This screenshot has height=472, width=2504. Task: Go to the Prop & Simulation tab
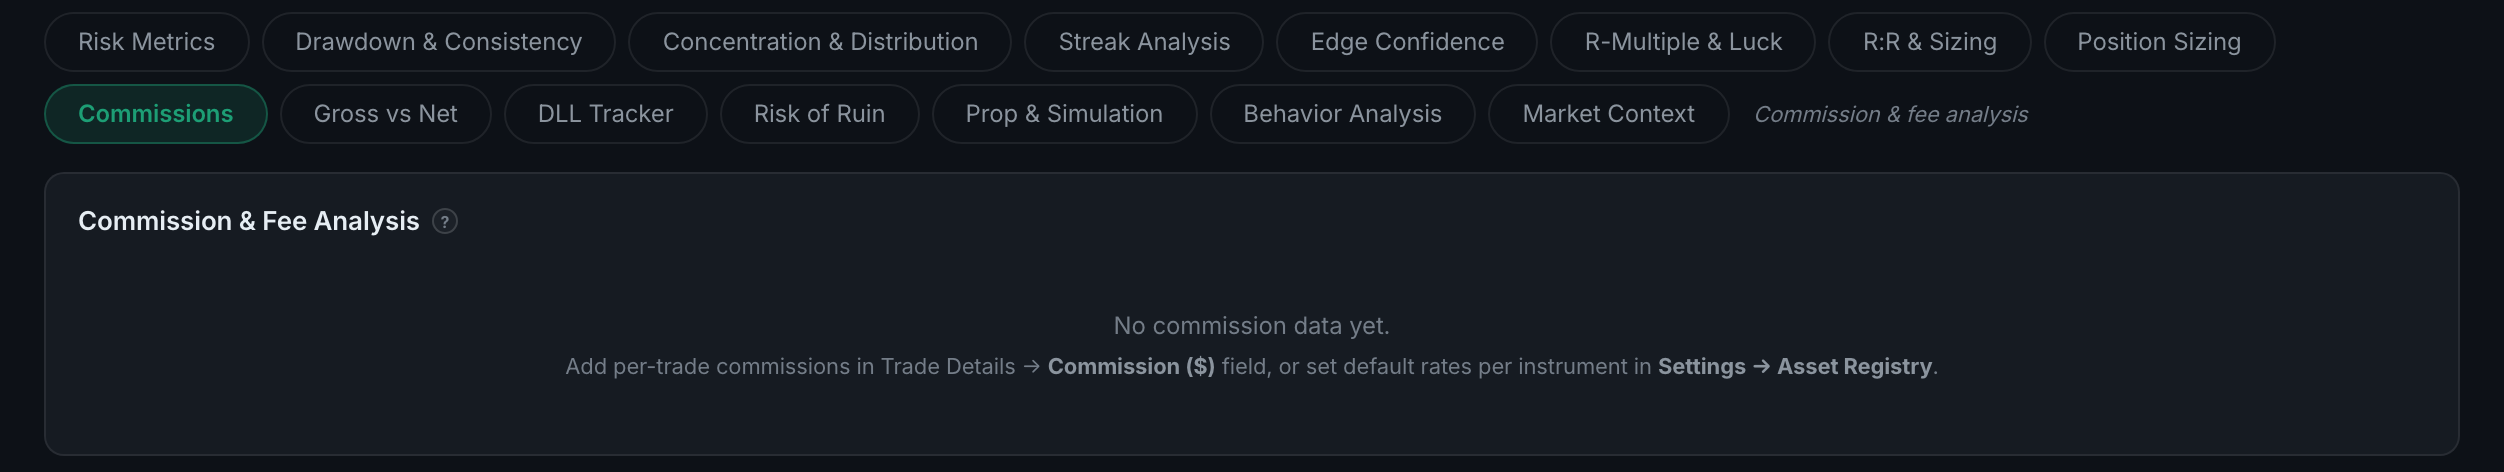(1065, 114)
